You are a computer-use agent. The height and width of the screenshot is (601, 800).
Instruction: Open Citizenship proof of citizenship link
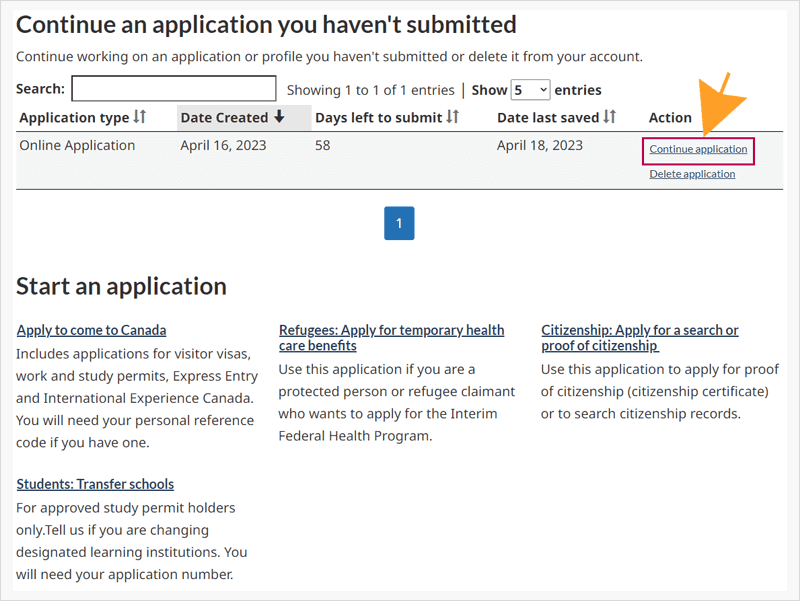(640, 338)
